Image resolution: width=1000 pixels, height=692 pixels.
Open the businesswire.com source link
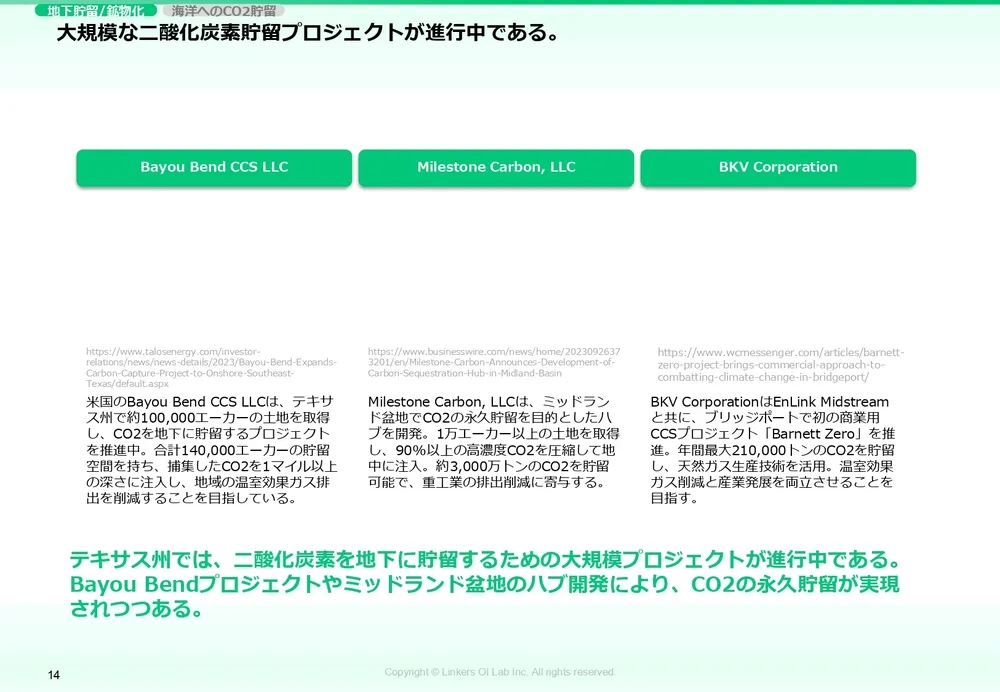[x=494, y=362]
